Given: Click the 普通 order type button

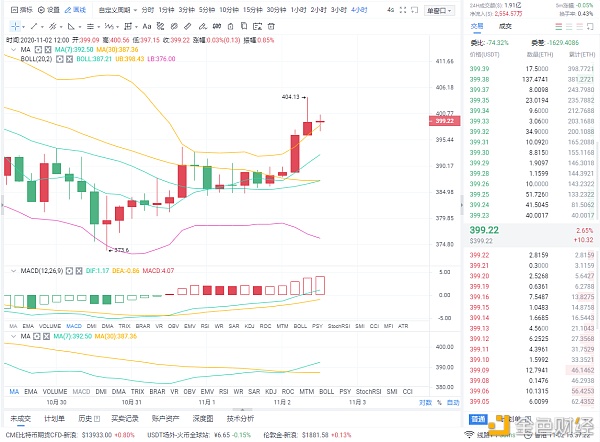Looking at the screenshot, I should 479,418.
